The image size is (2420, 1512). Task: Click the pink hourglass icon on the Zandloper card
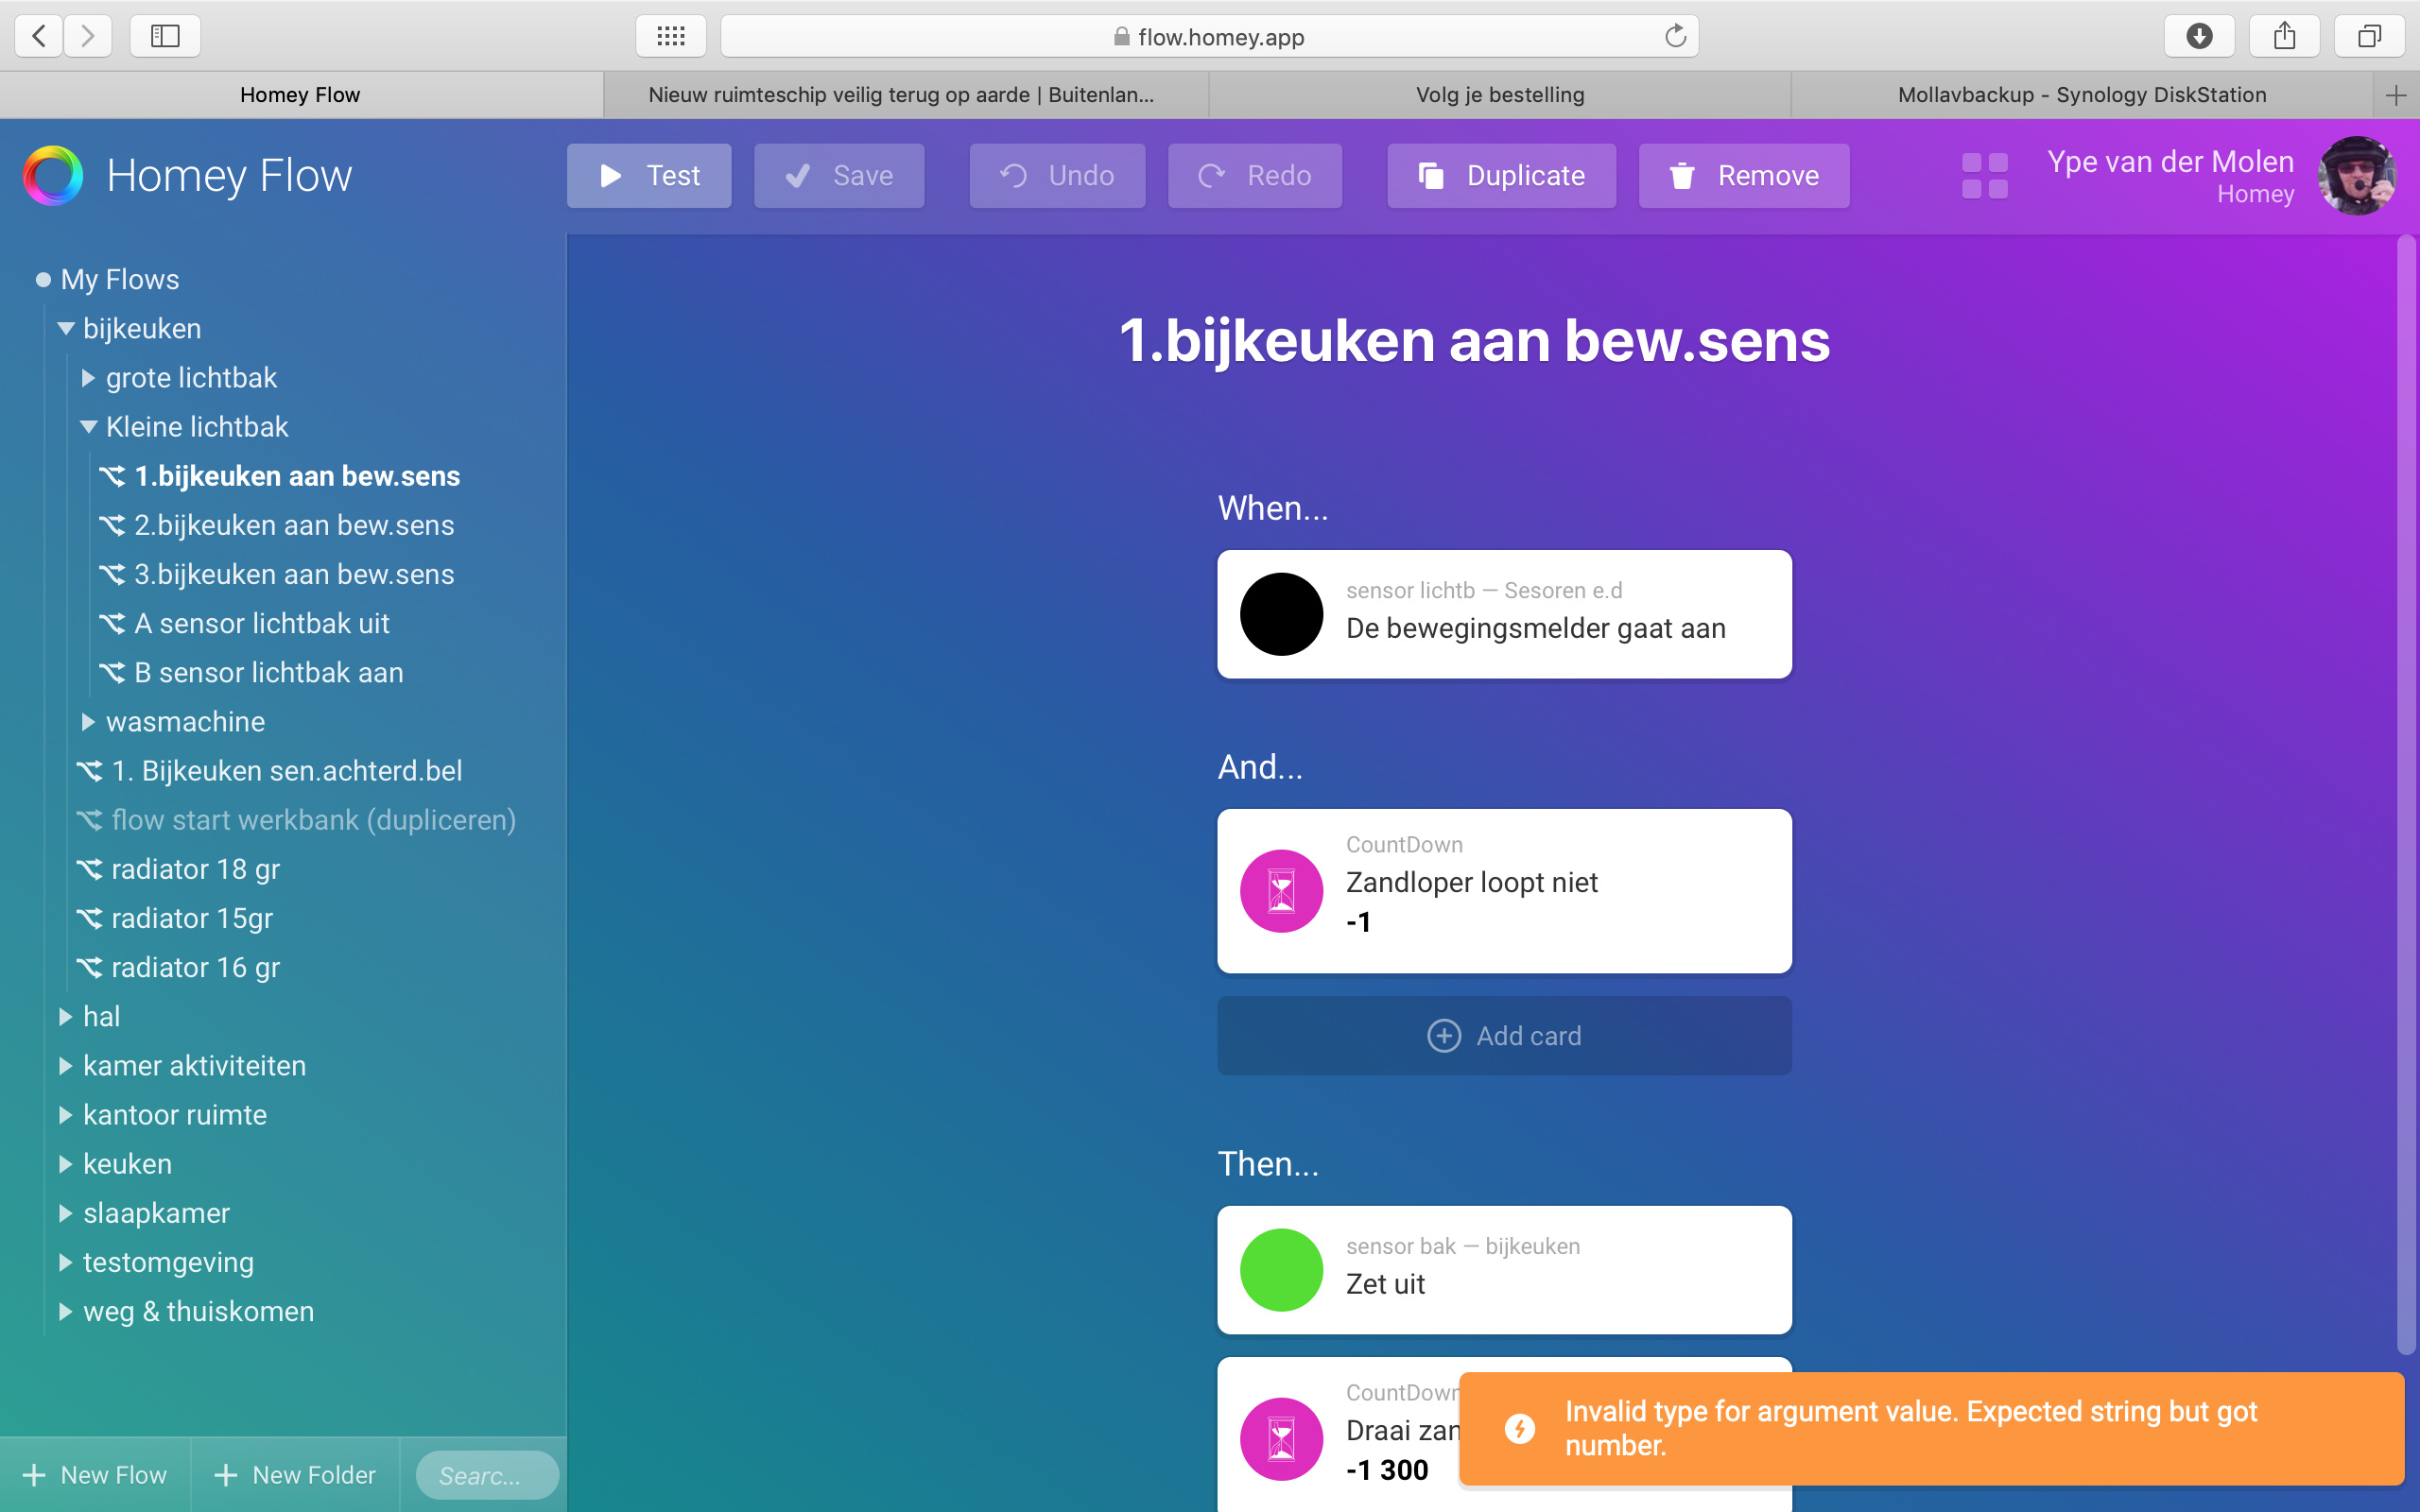pos(1281,890)
